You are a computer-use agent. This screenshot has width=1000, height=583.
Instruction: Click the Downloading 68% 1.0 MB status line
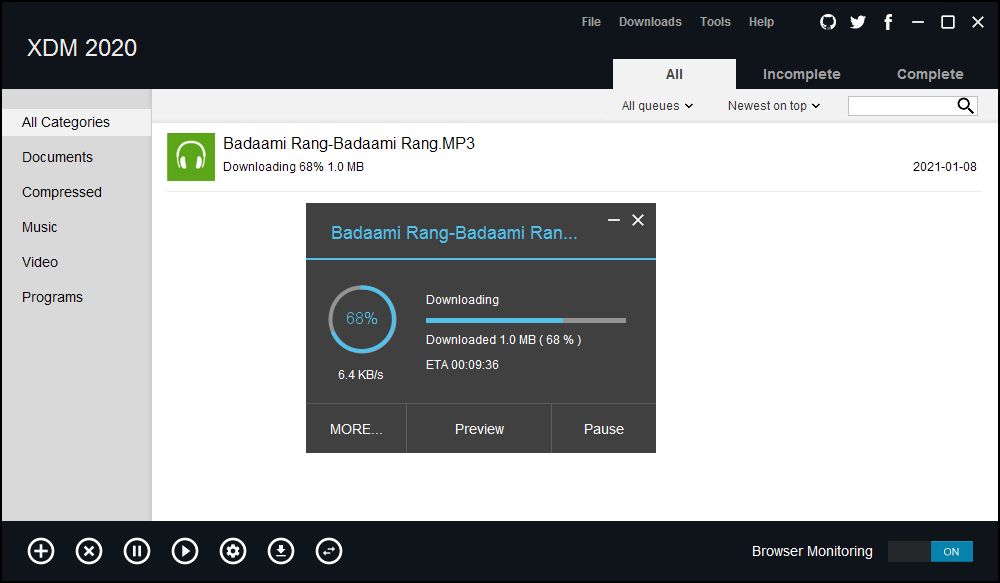pyautogui.click(x=293, y=166)
